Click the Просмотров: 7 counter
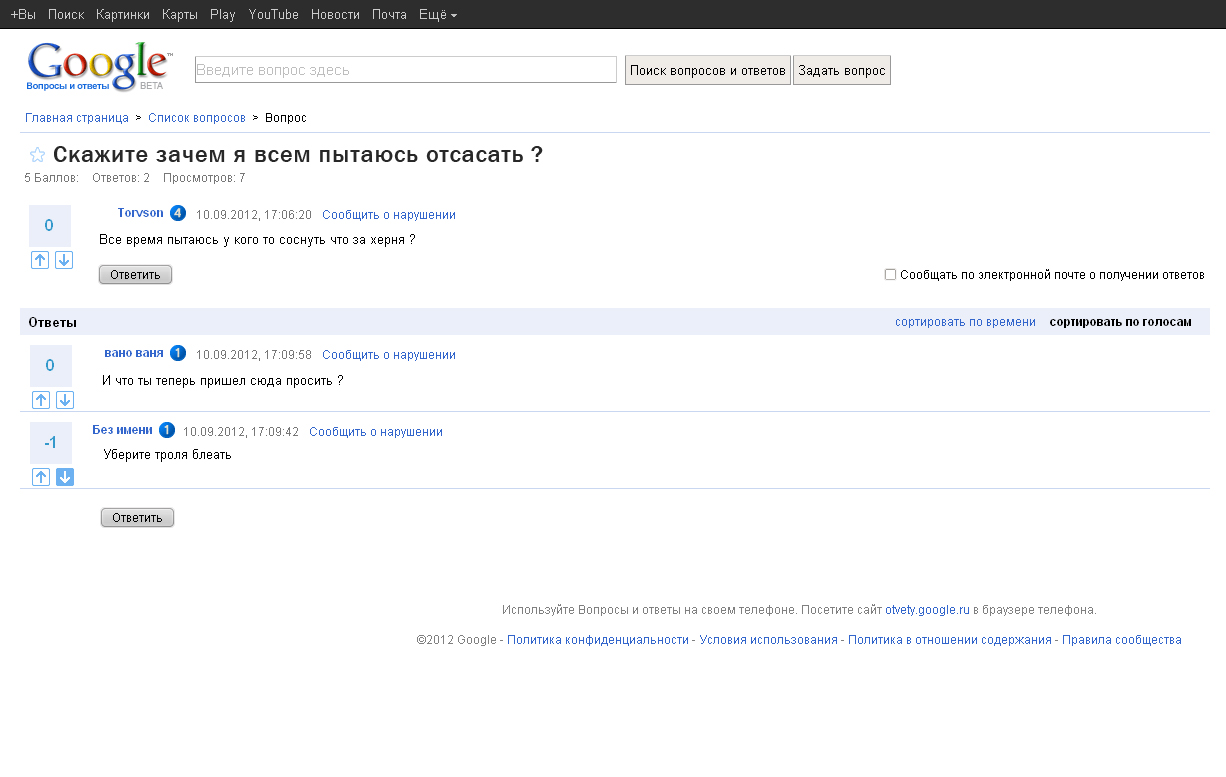1226x777 pixels. click(x=204, y=178)
